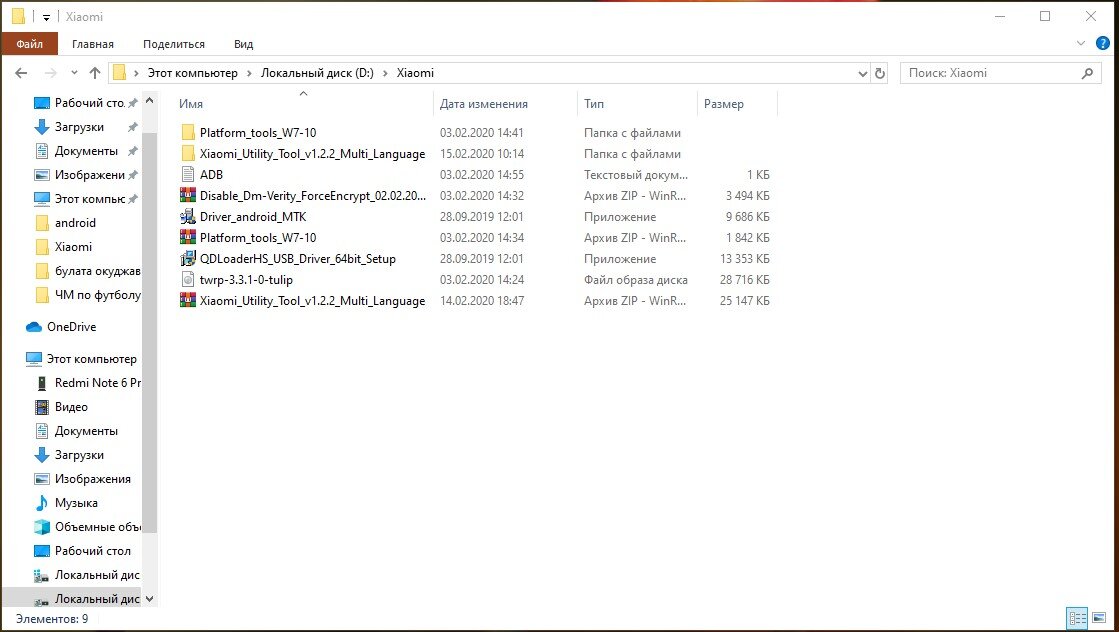
Task: Select Этот компьютер tree node
Action: pos(81,359)
